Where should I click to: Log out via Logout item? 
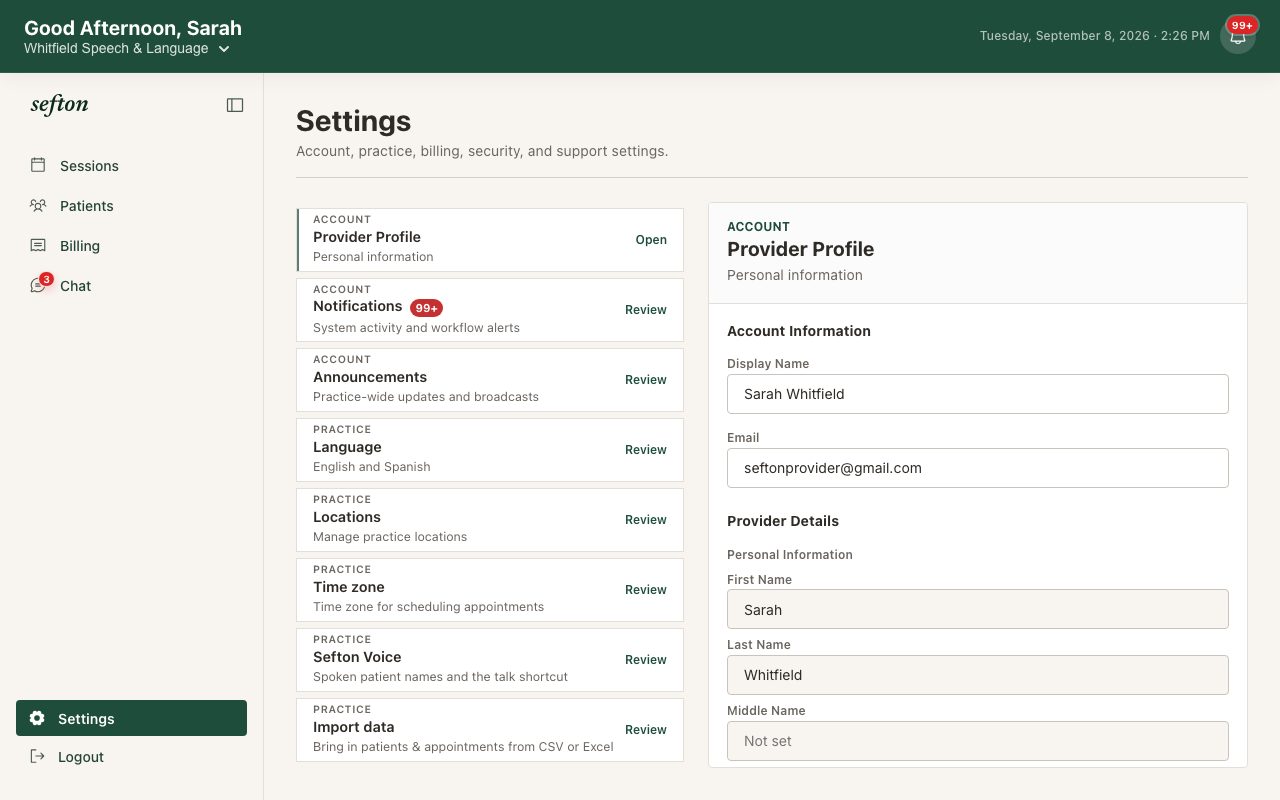point(131,757)
